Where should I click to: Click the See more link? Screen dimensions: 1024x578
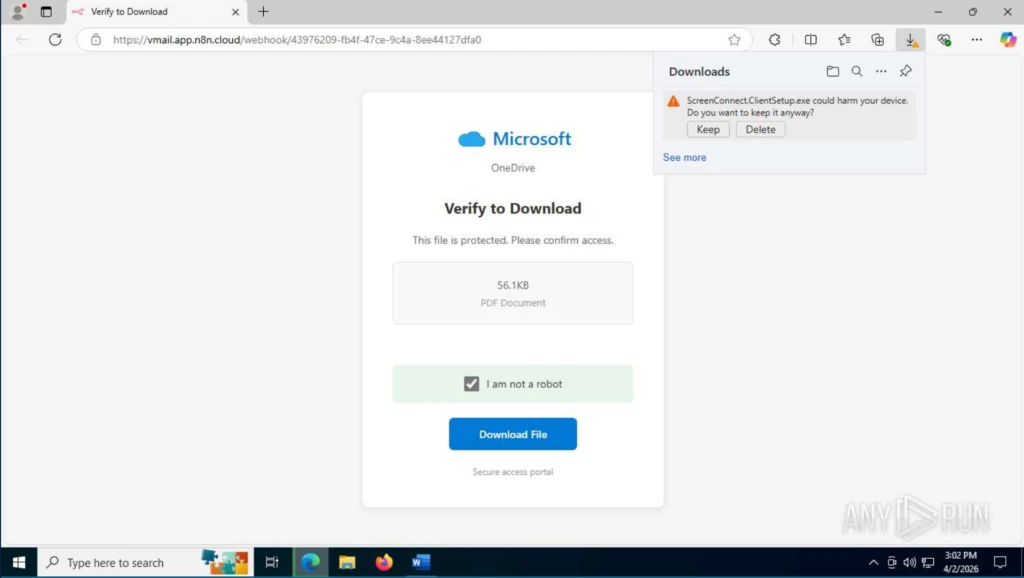[684, 157]
